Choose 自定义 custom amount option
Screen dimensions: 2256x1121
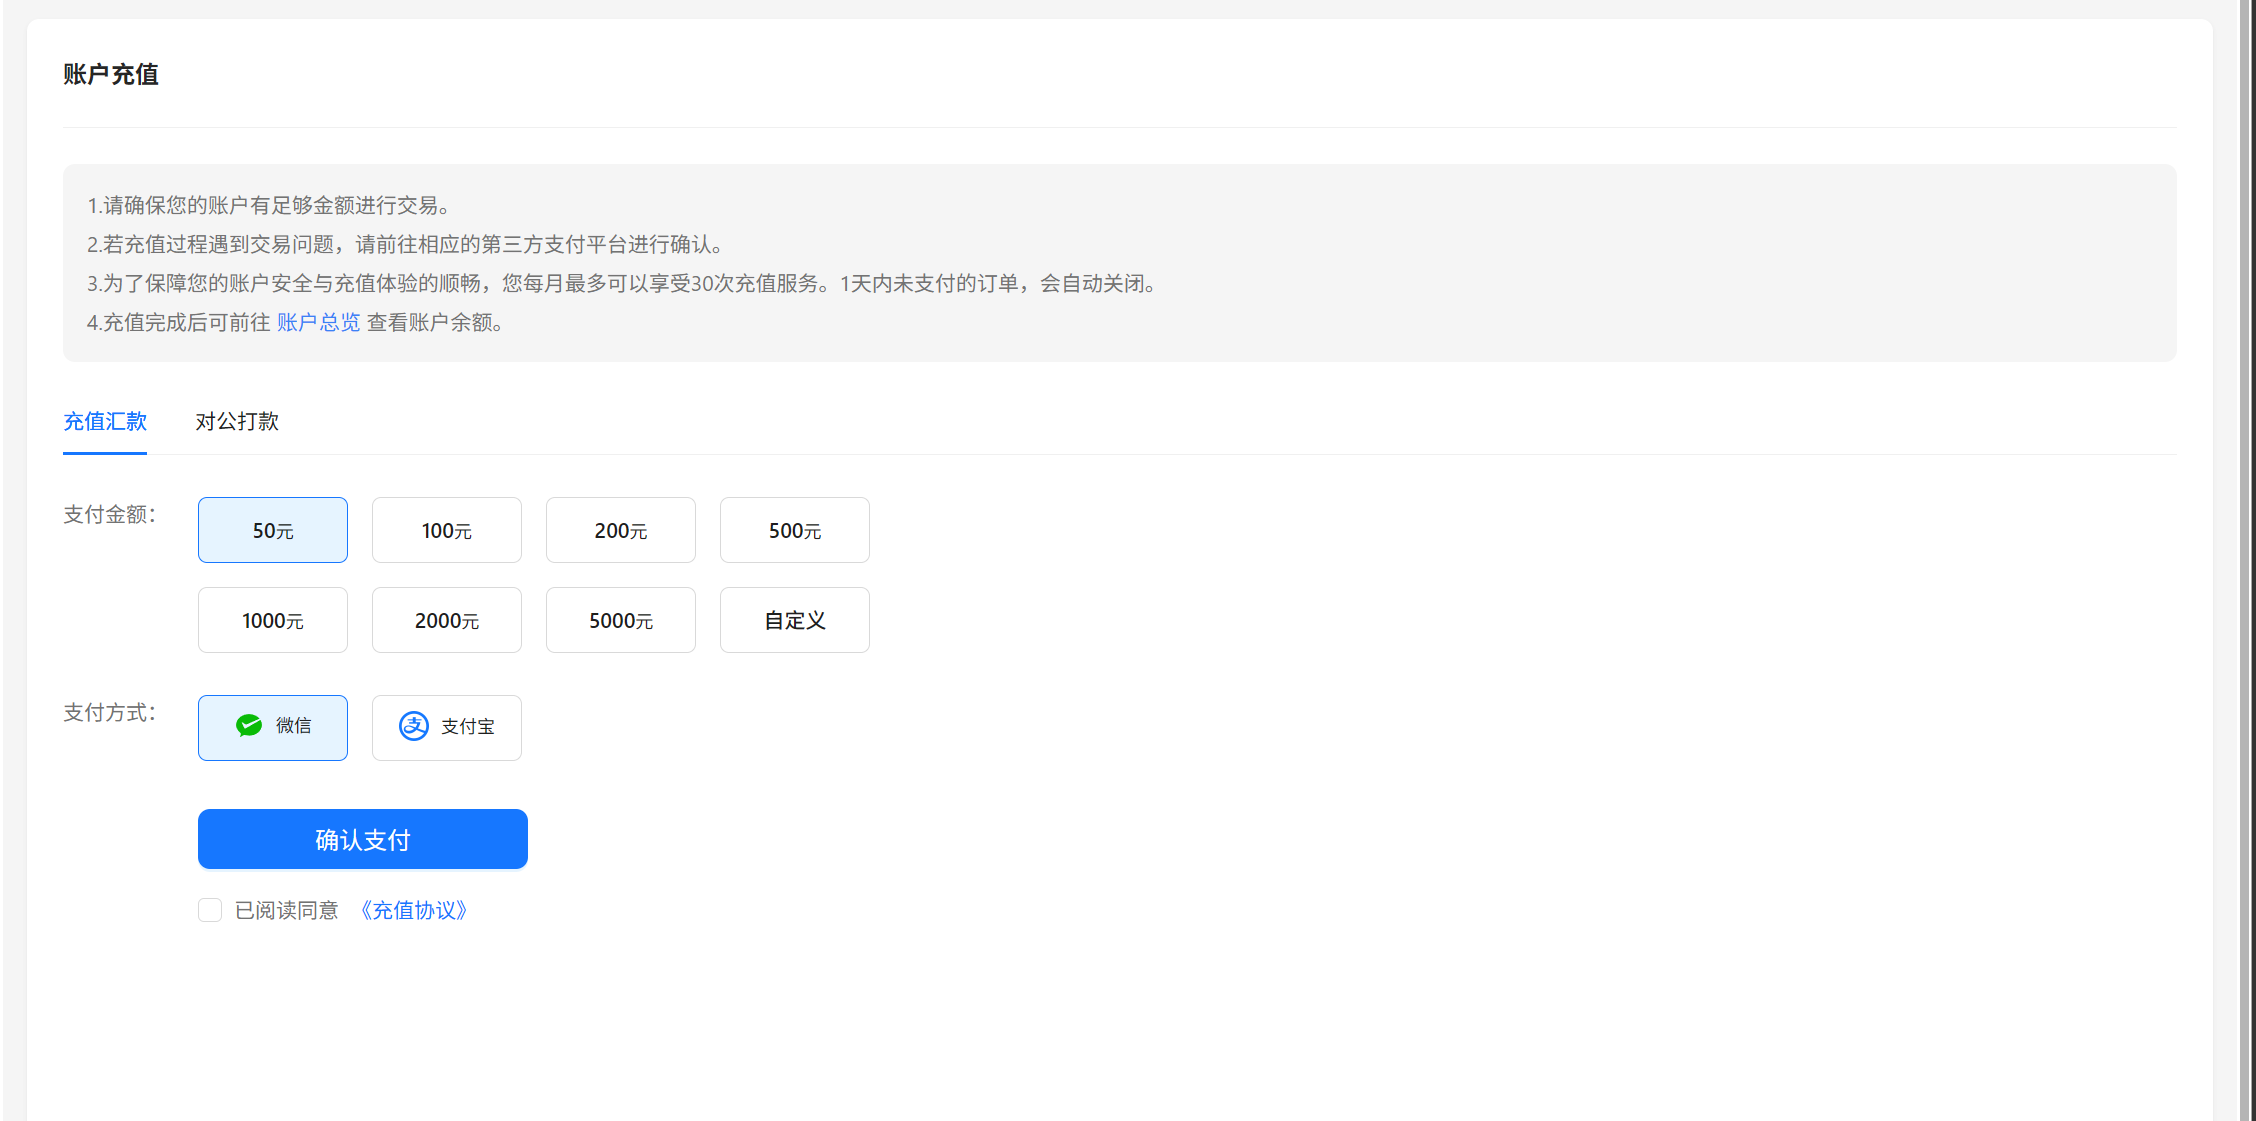pos(795,620)
